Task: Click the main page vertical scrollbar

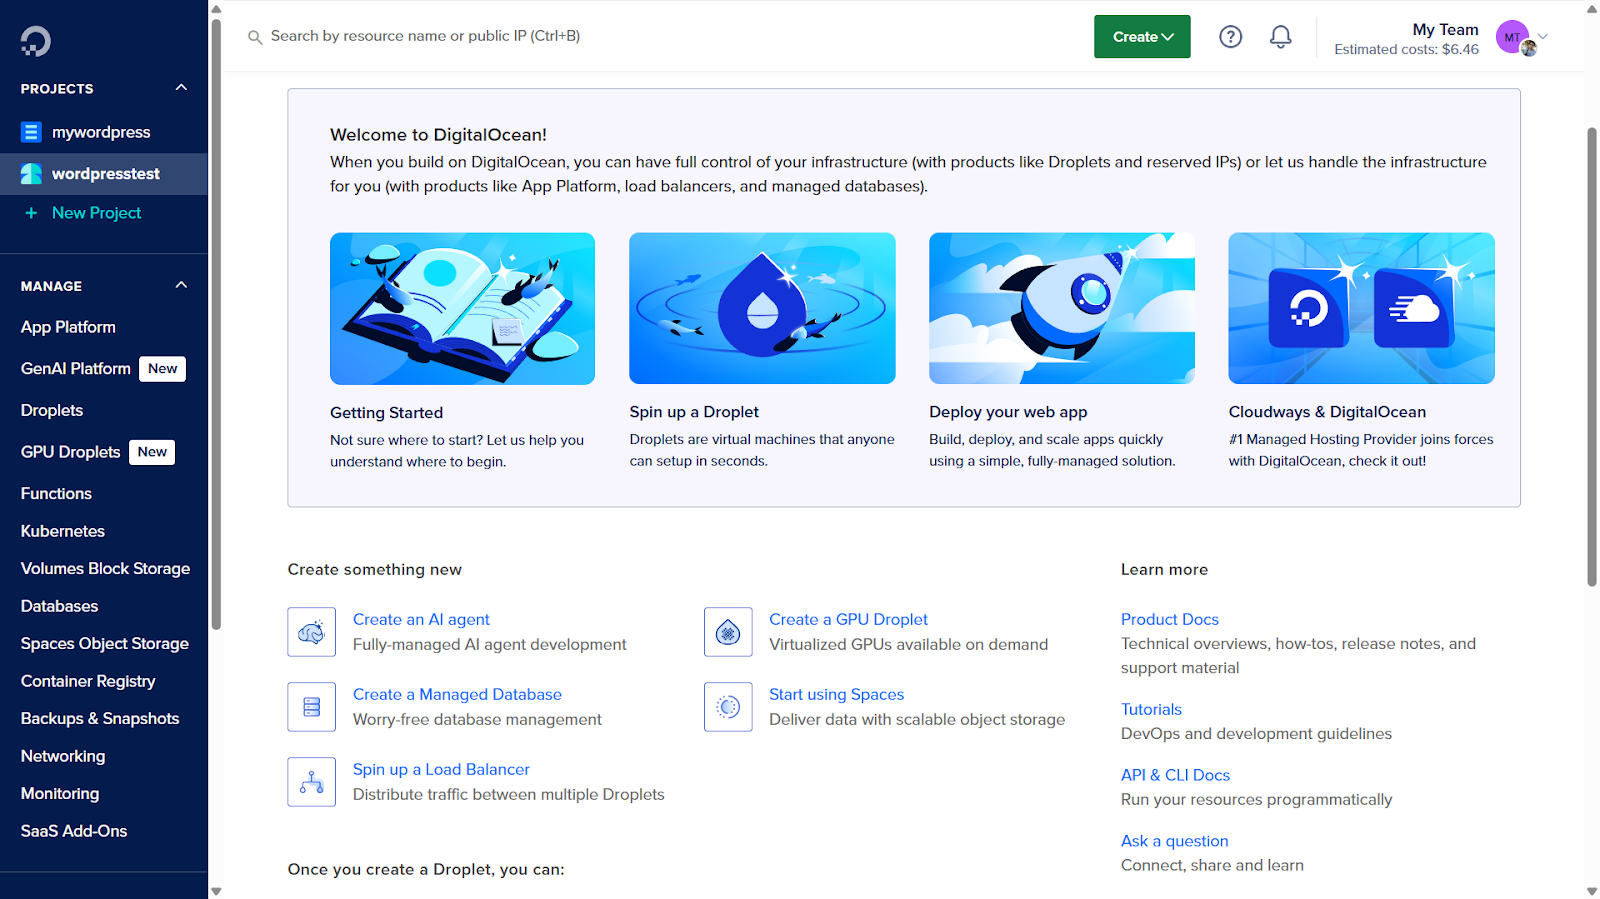Action: pos(1592,356)
